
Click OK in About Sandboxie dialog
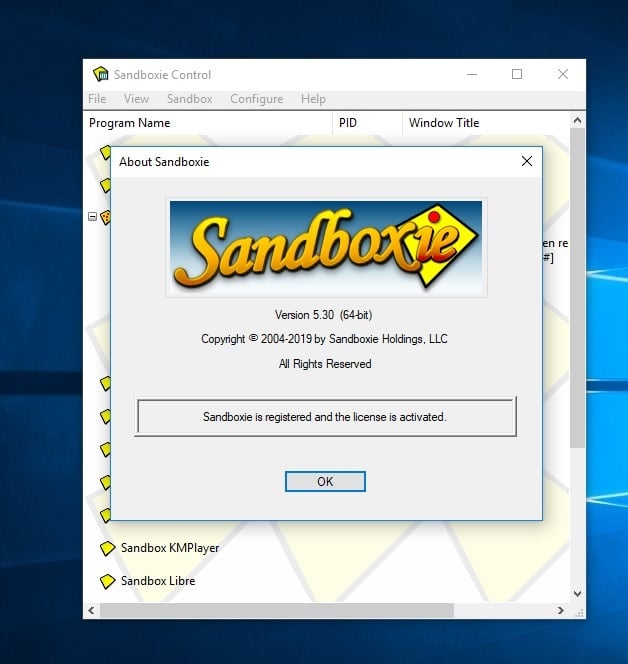click(x=325, y=481)
